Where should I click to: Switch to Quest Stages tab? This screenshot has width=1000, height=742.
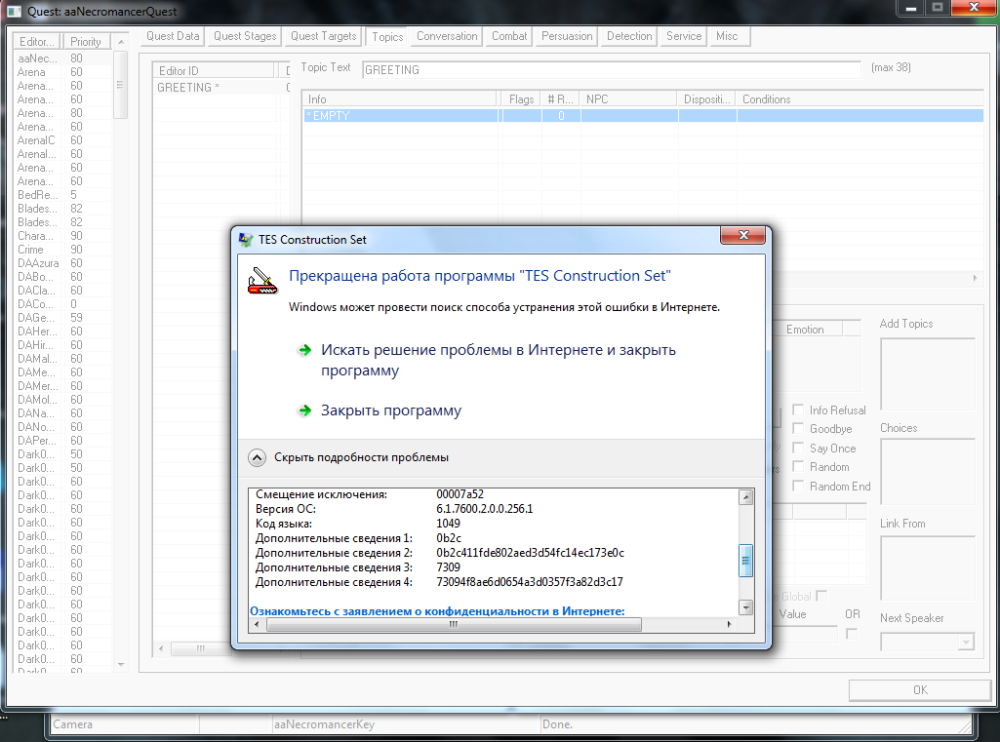click(245, 36)
